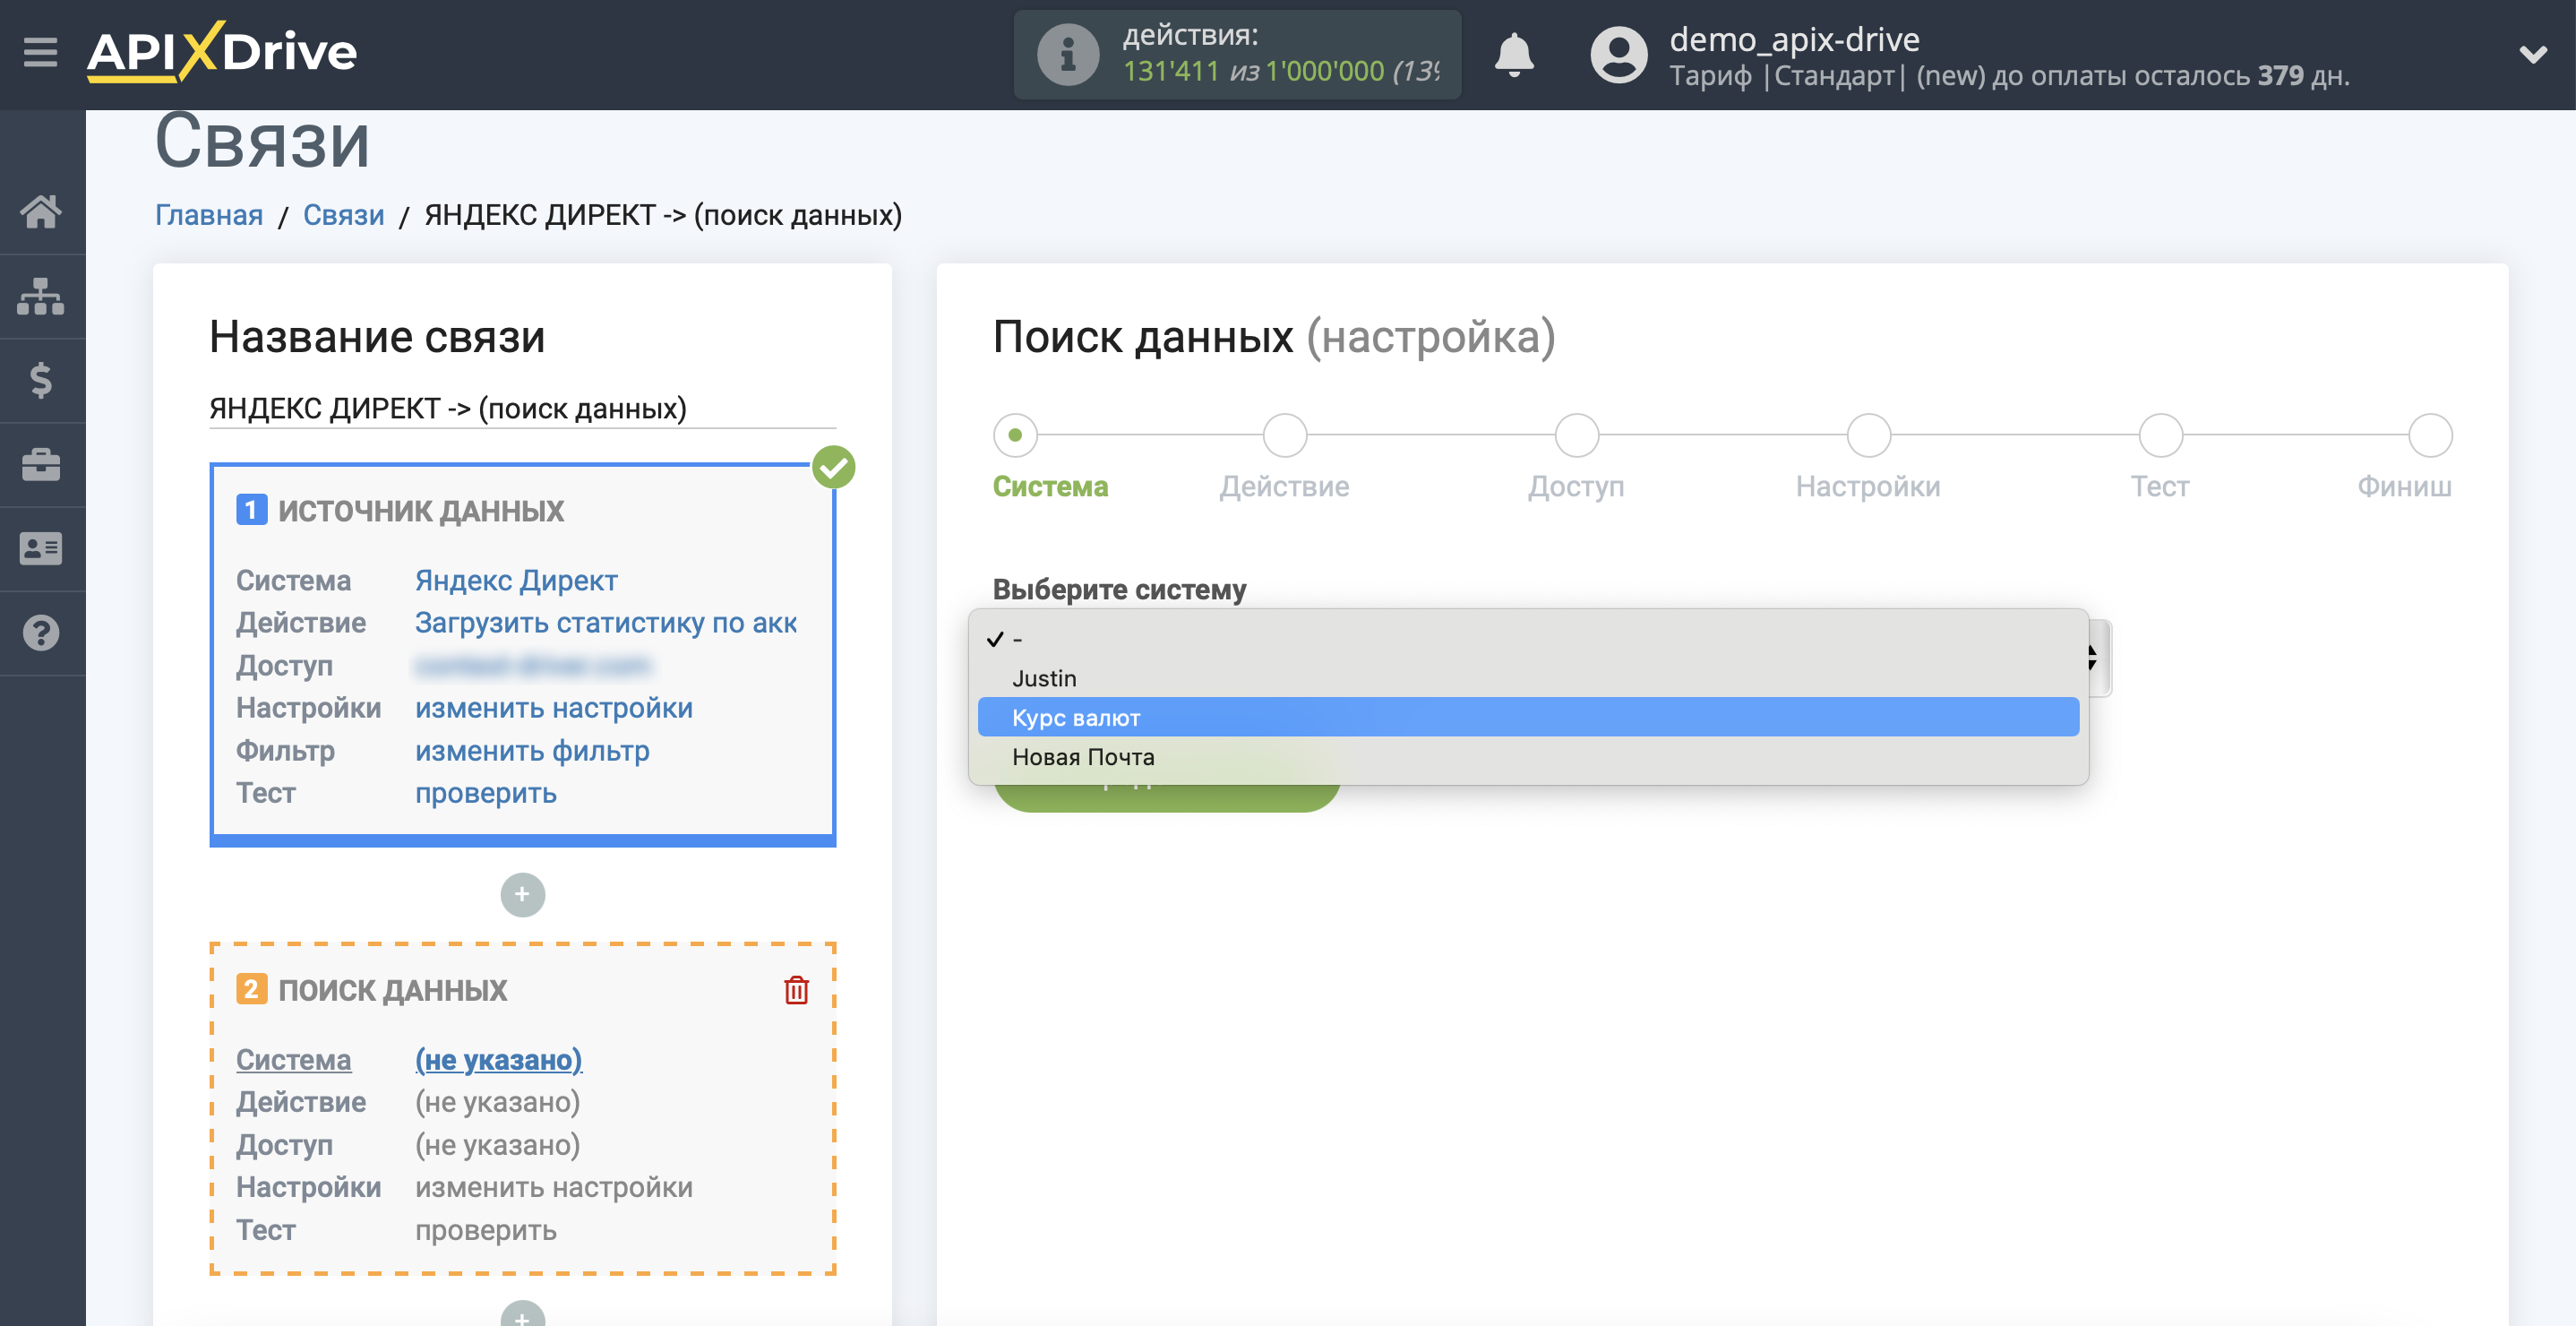Click the (не указано) system link
2576x1326 pixels.
coord(498,1059)
